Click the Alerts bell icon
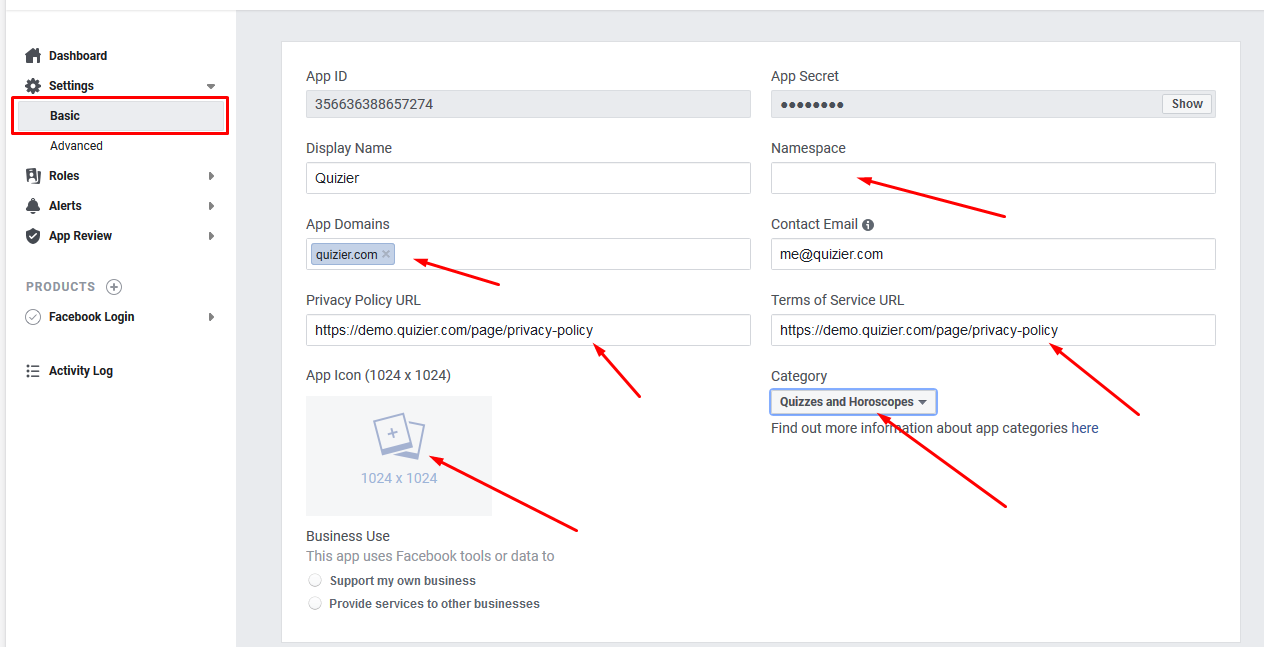This screenshot has height=647, width=1264. [x=33, y=206]
